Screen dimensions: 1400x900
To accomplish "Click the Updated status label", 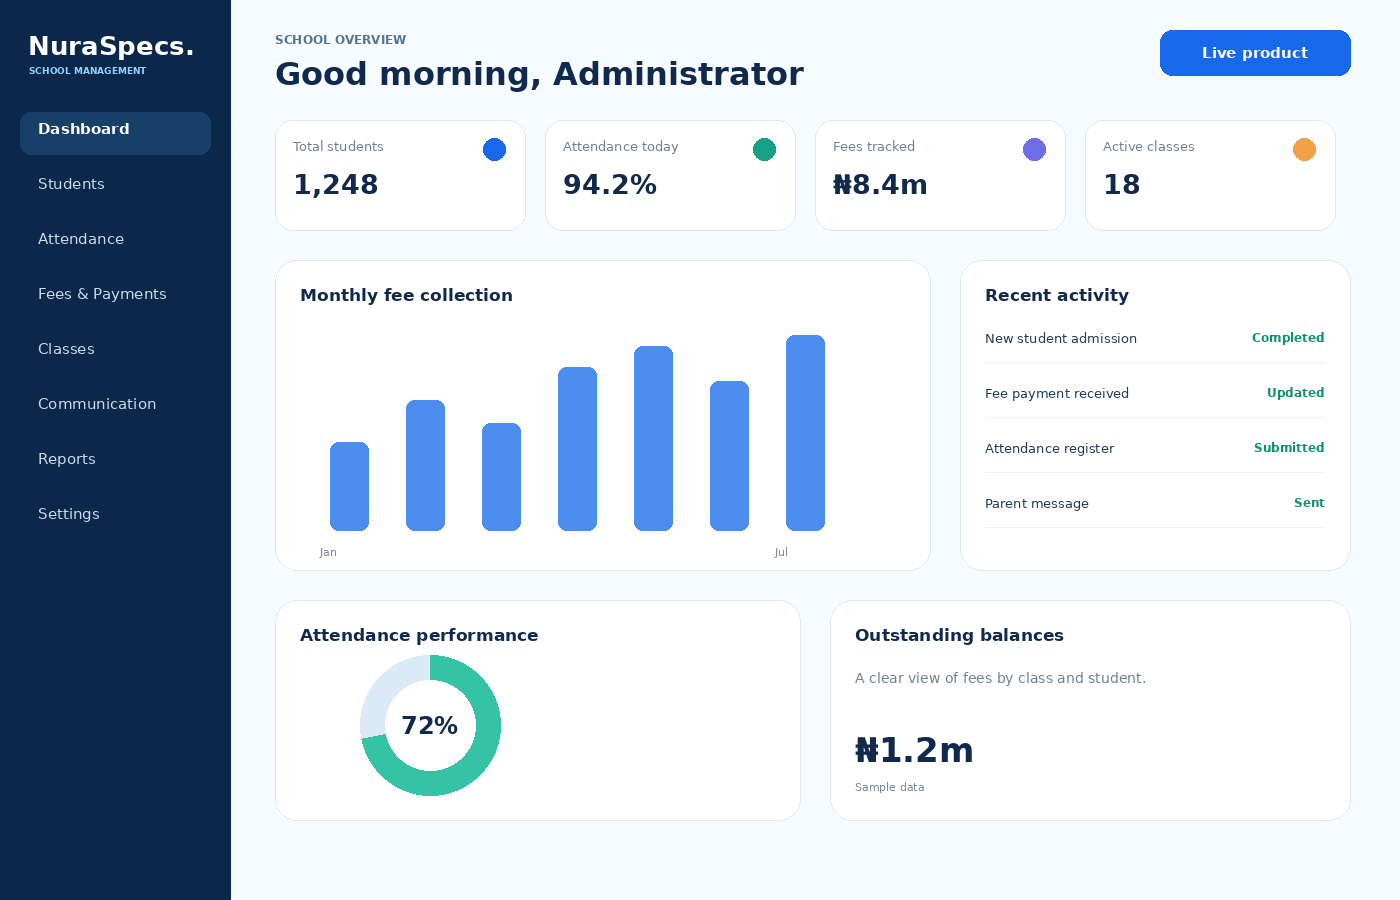I will point(1295,393).
